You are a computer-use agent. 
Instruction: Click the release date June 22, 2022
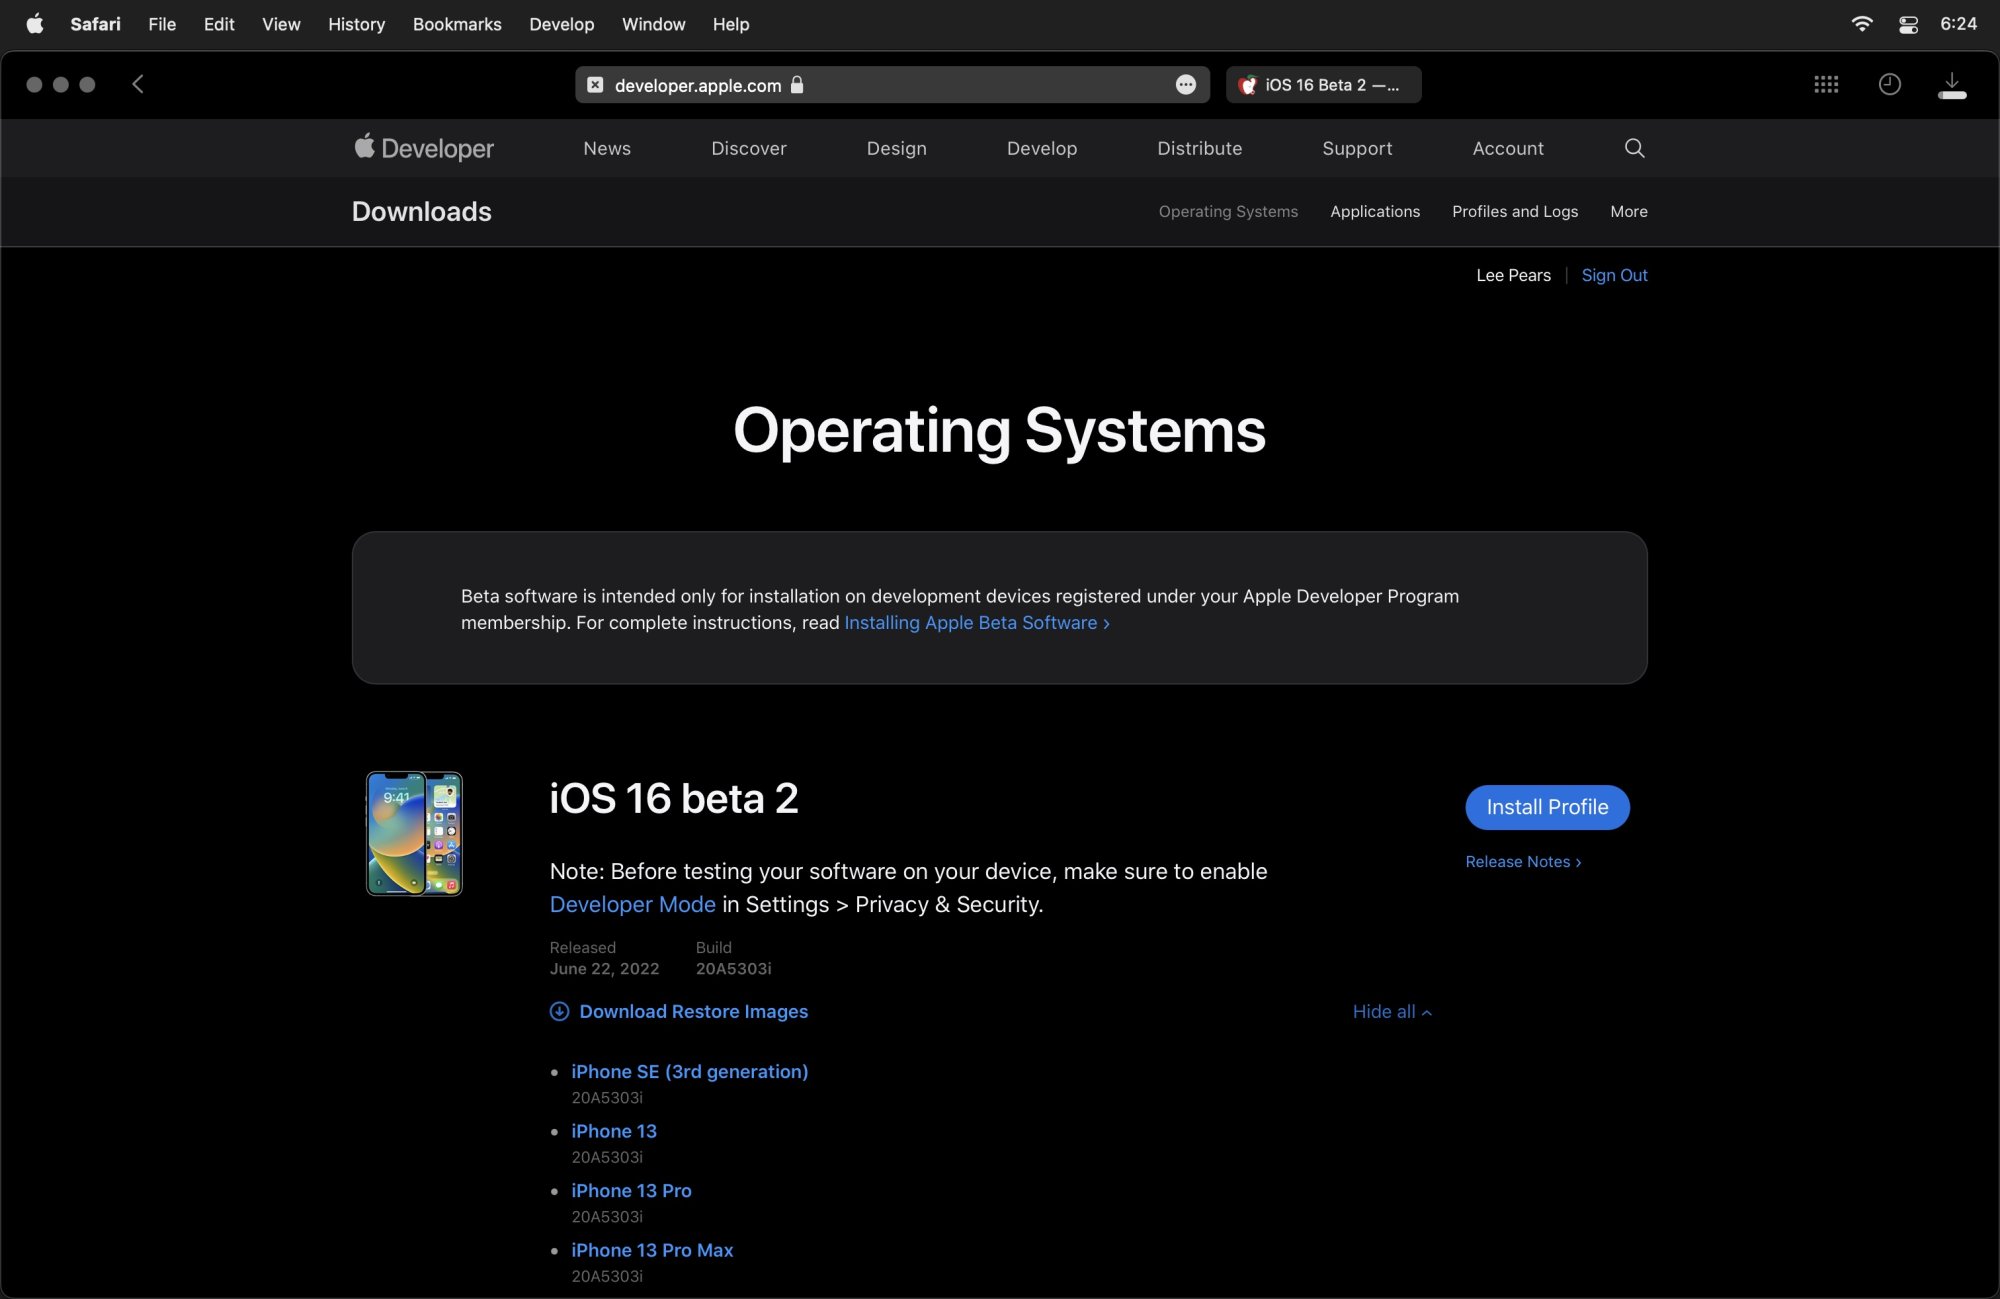(604, 968)
